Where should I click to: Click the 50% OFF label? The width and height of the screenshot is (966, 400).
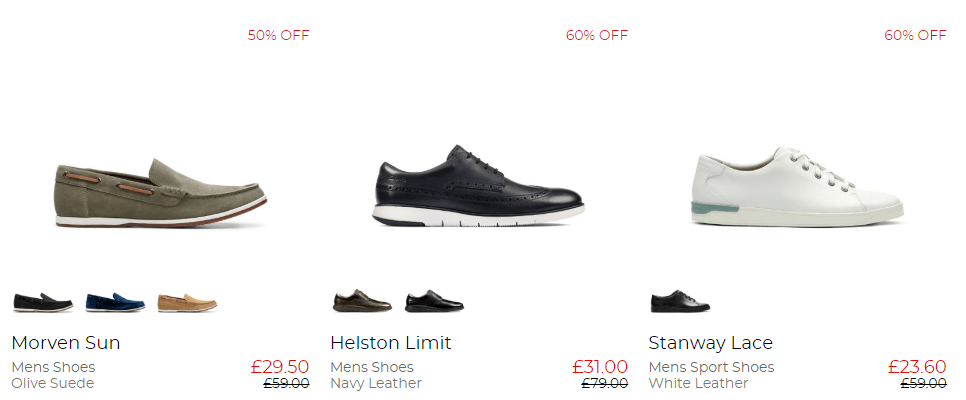click(278, 35)
